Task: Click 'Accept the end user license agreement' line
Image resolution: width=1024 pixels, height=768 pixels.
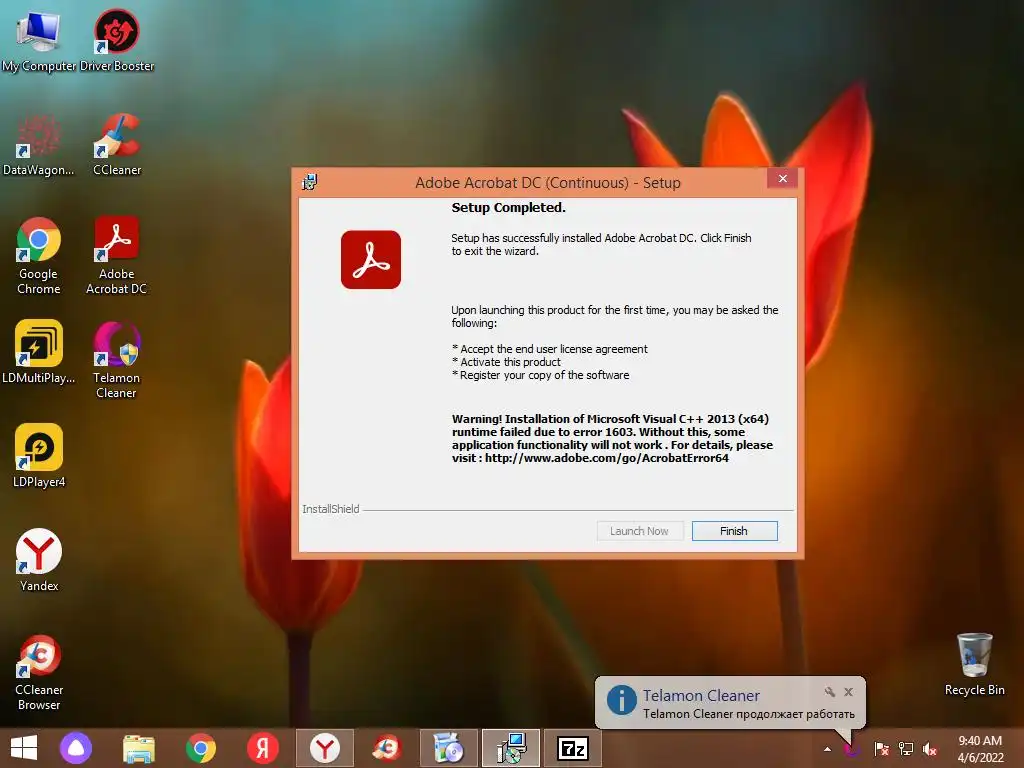Action: 550,349
